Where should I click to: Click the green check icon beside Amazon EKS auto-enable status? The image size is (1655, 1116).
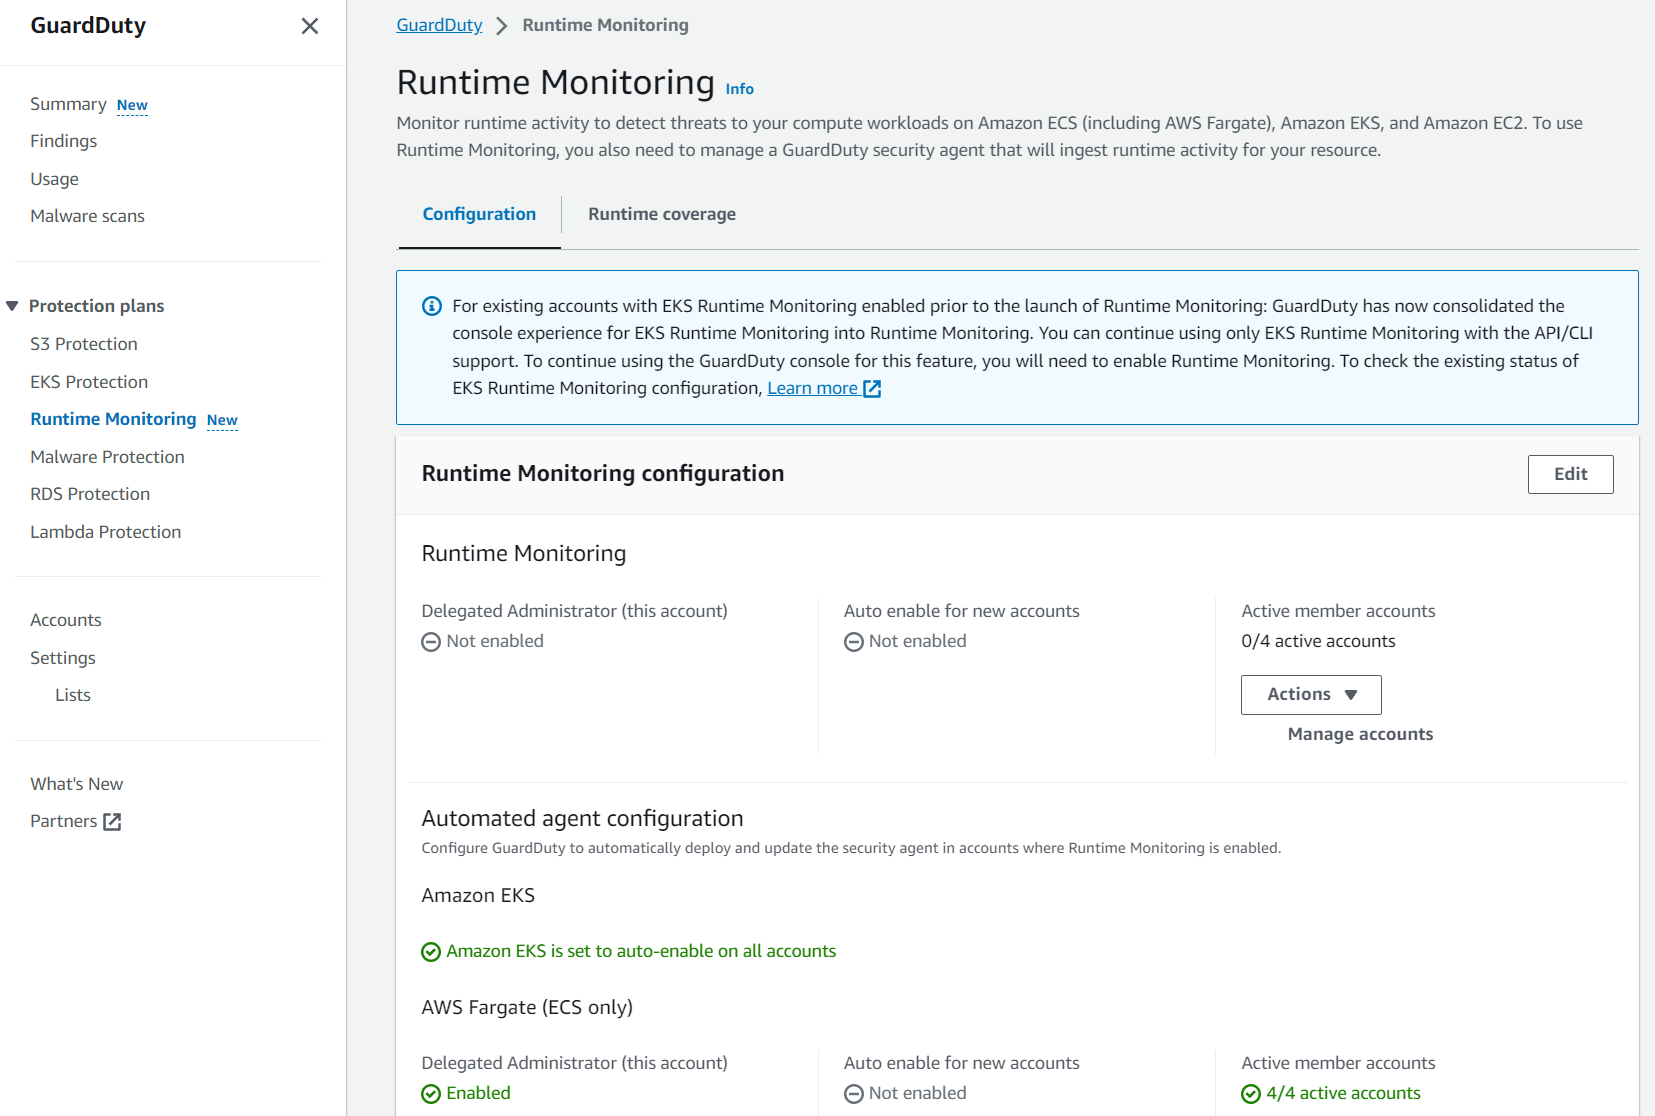tap(430, 951)
